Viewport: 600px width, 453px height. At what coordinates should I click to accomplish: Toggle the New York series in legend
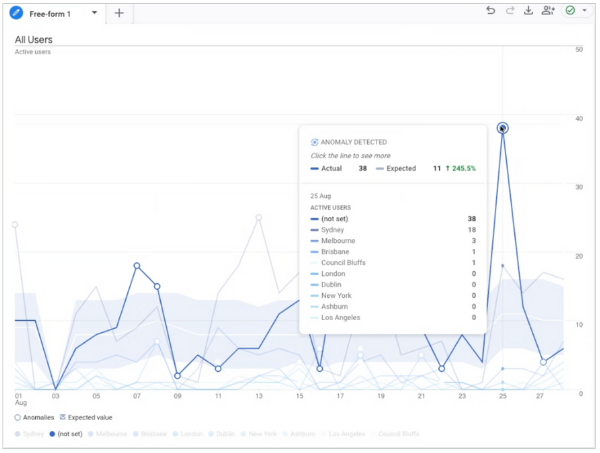pos(258,434)
